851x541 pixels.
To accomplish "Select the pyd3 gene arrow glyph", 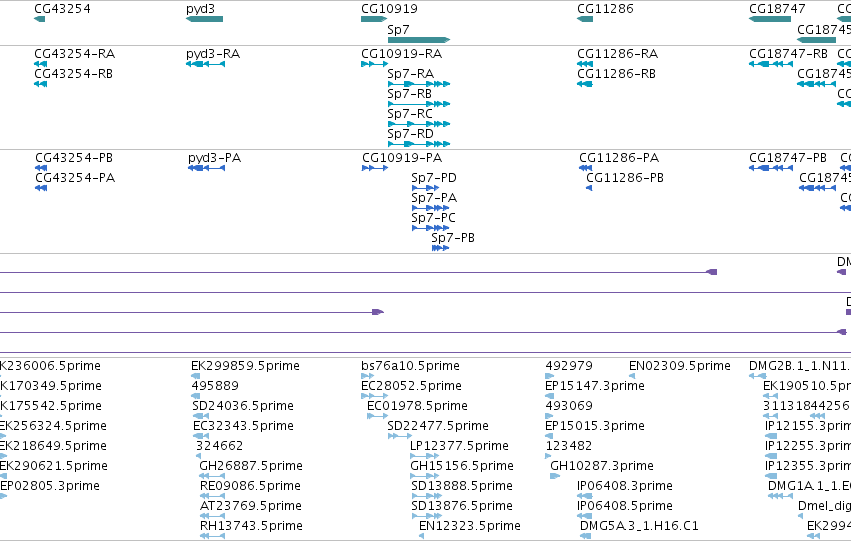I will point(204,19).
